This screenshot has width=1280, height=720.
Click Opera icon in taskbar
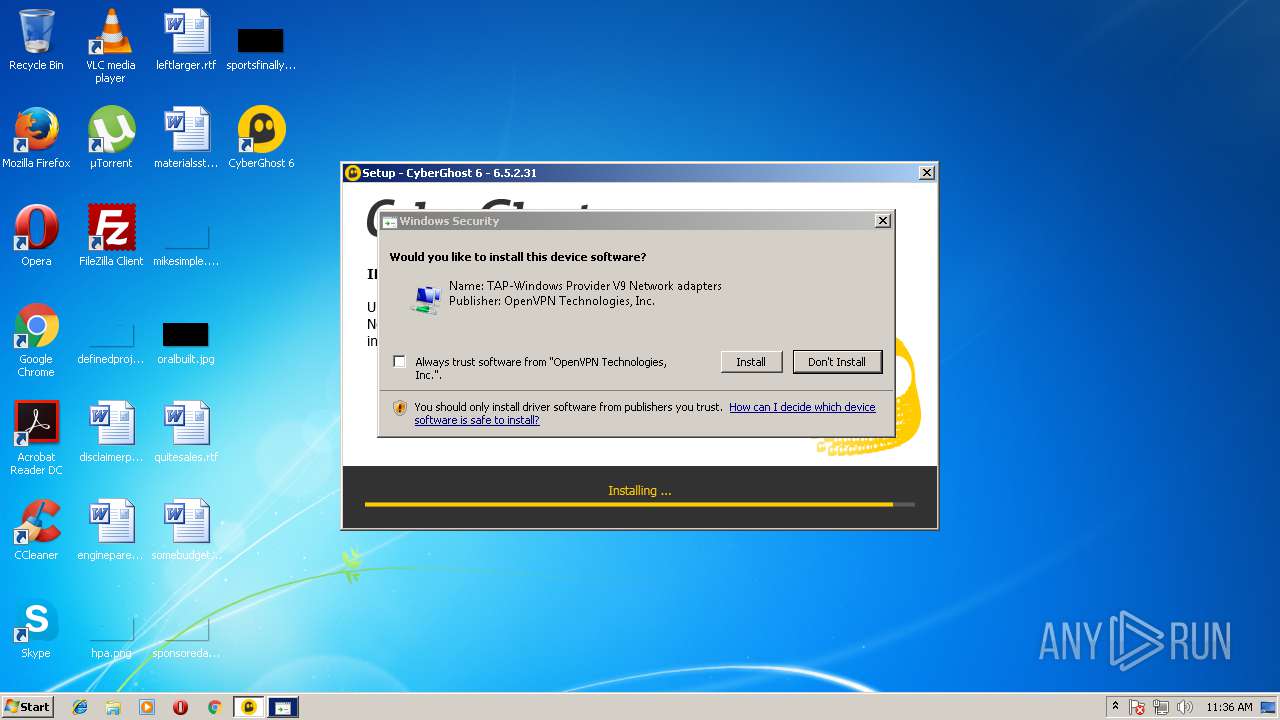click(180, 707)
